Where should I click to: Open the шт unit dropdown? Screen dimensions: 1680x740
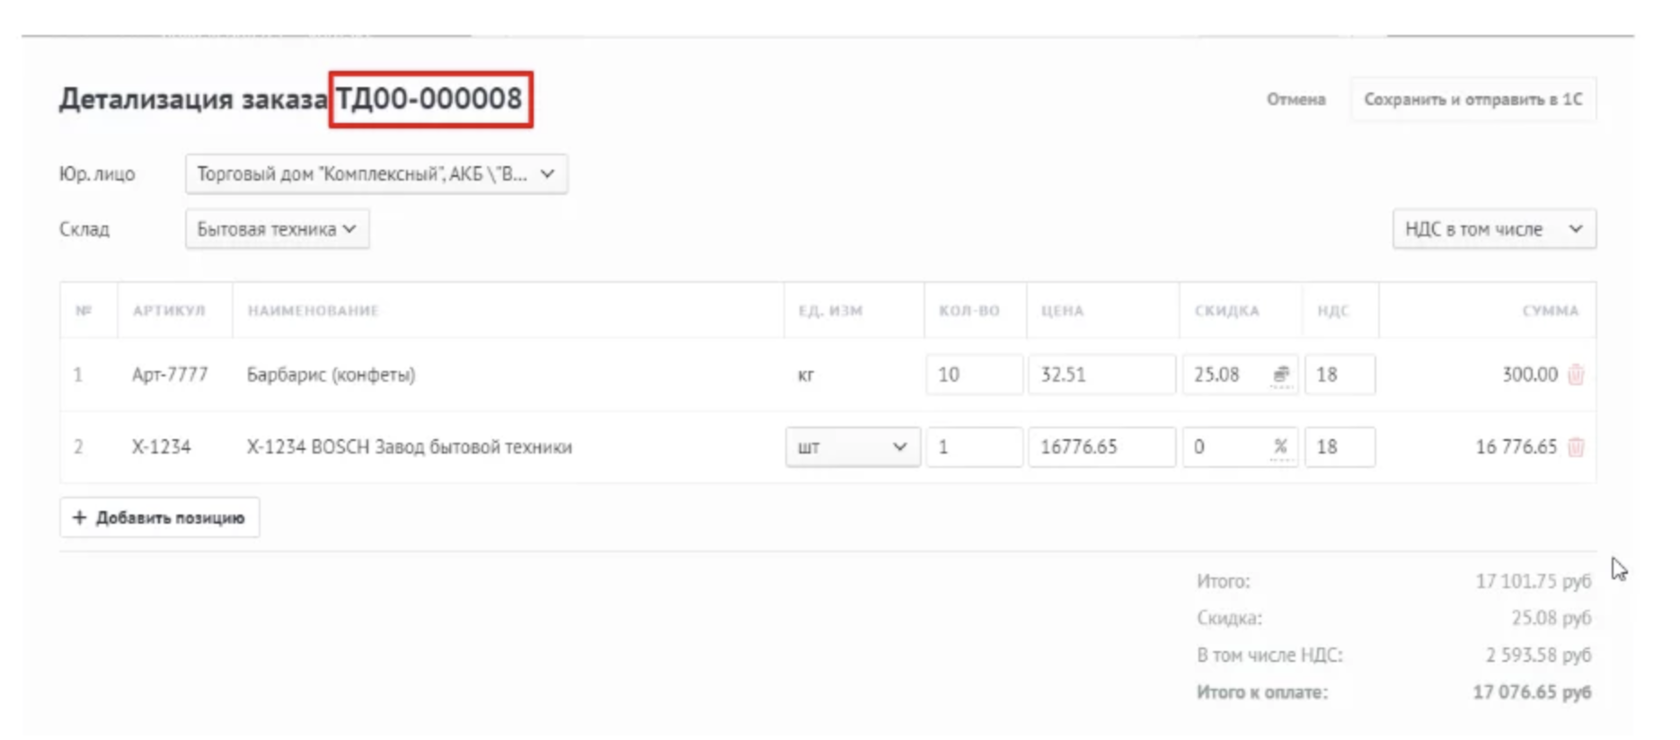tap(852, 447)
